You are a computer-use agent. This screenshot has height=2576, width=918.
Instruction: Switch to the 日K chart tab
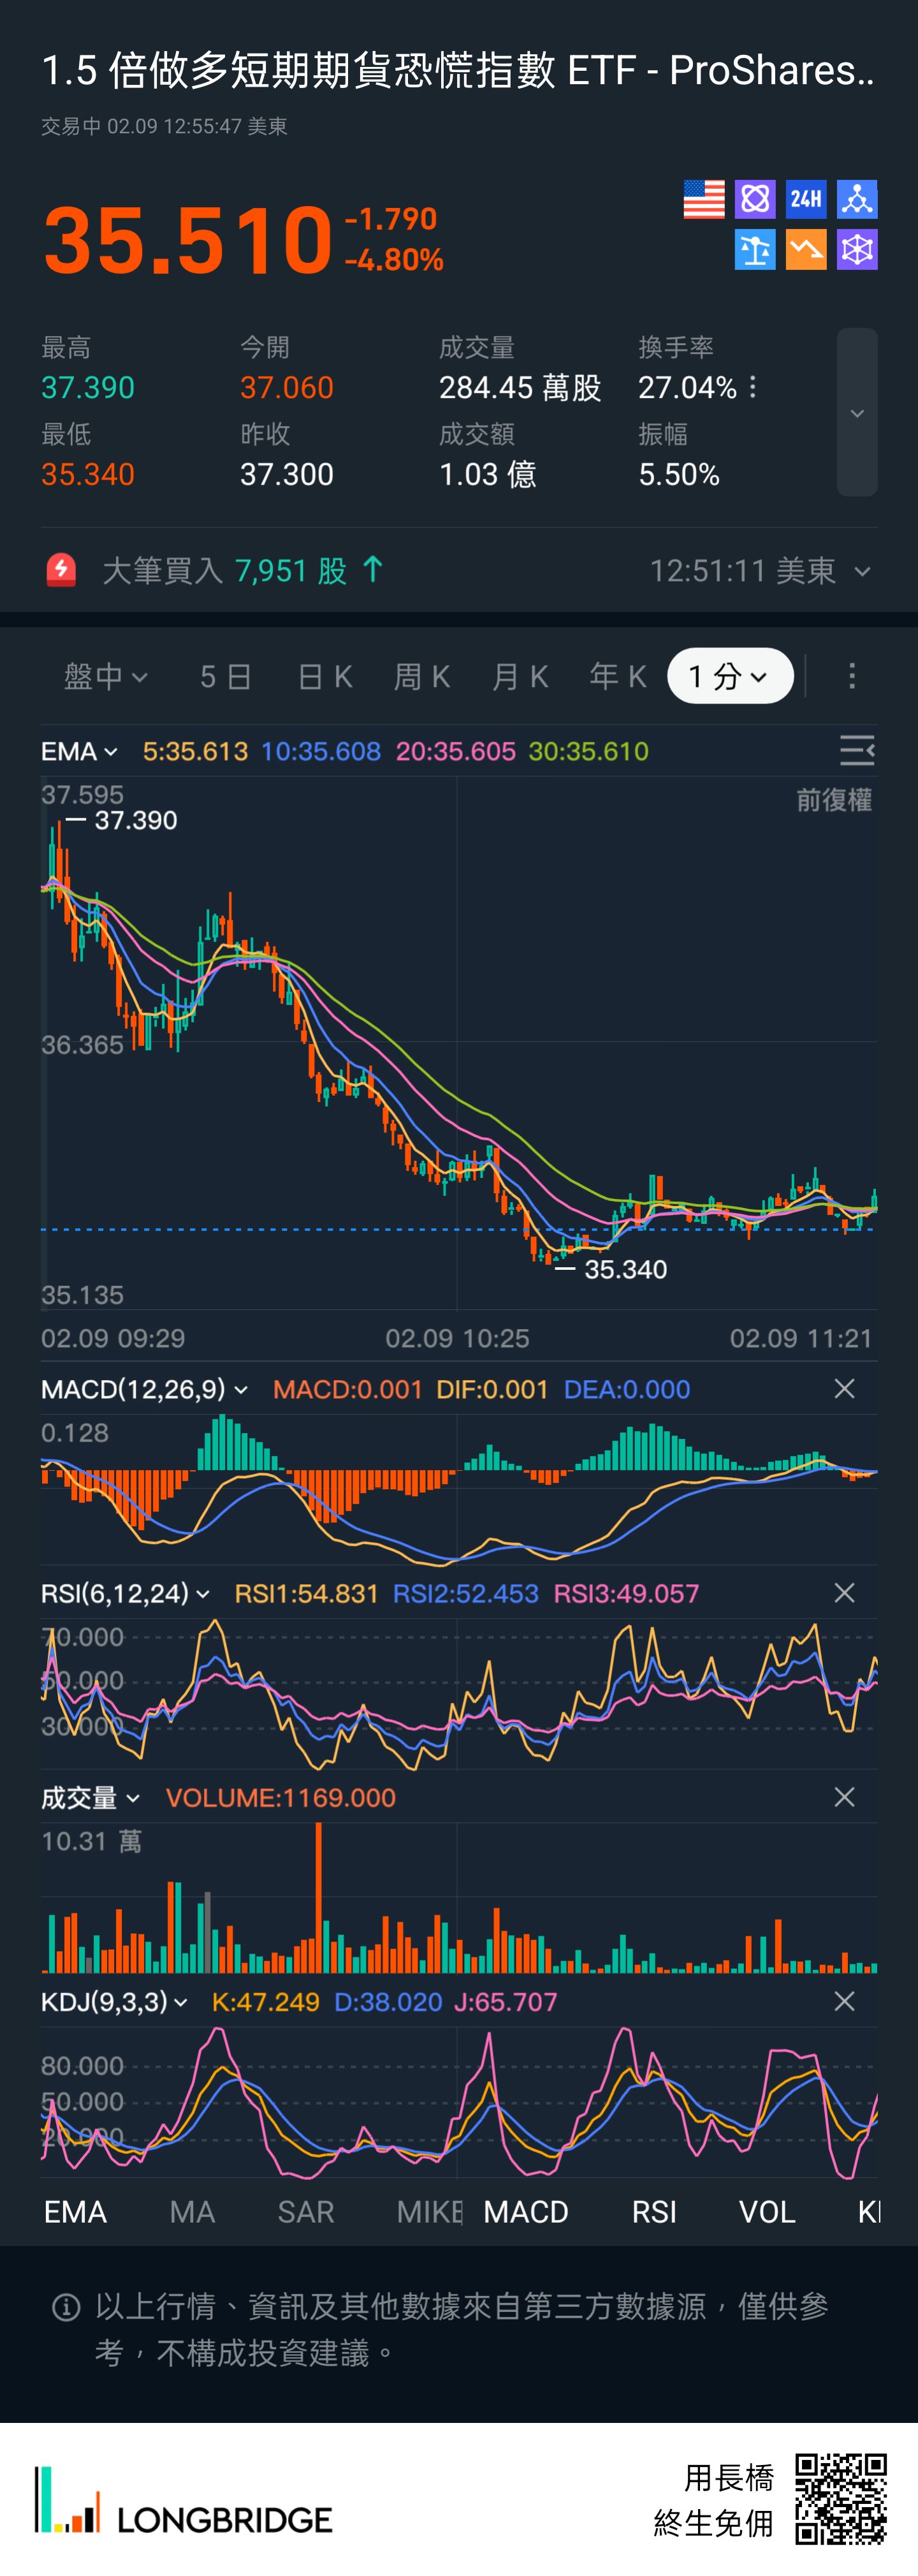tap(326, 677)
